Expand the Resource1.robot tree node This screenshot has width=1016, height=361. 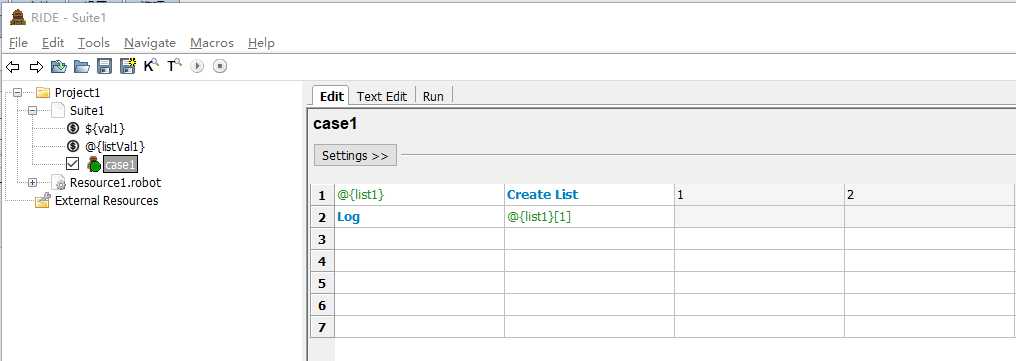32,183
